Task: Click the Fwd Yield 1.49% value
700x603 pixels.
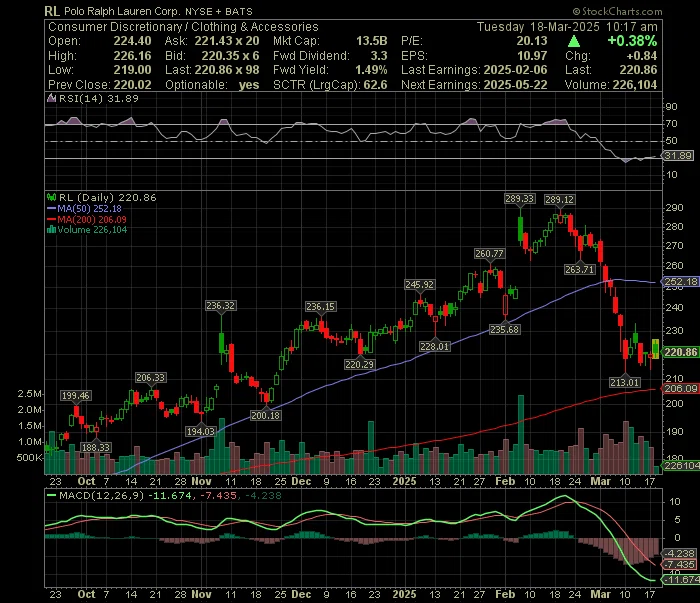Action: 371,70
